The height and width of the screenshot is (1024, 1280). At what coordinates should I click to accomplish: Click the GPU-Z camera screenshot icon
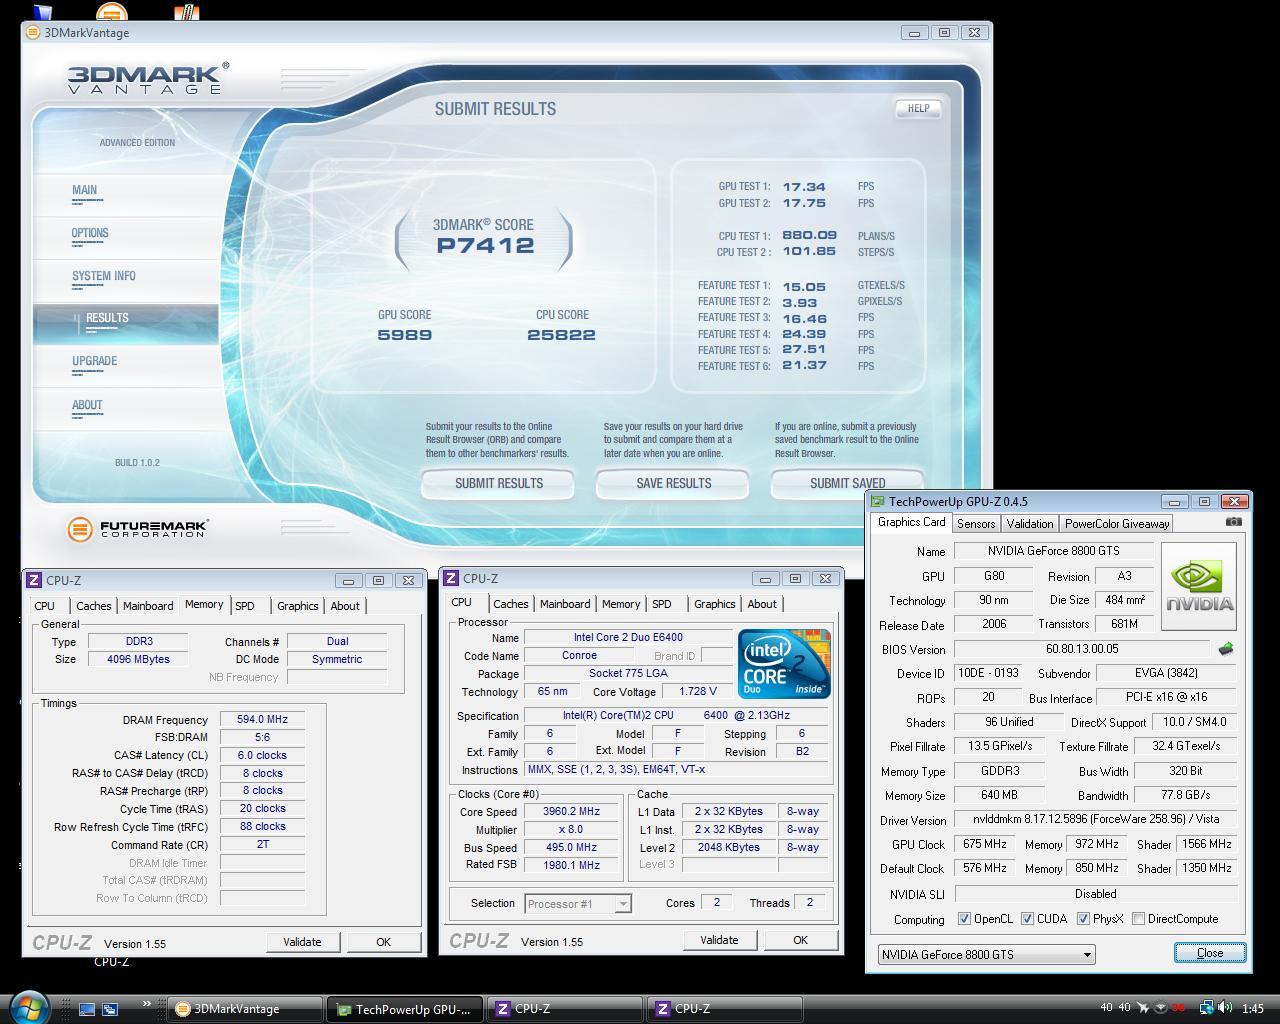point(1234,522)
